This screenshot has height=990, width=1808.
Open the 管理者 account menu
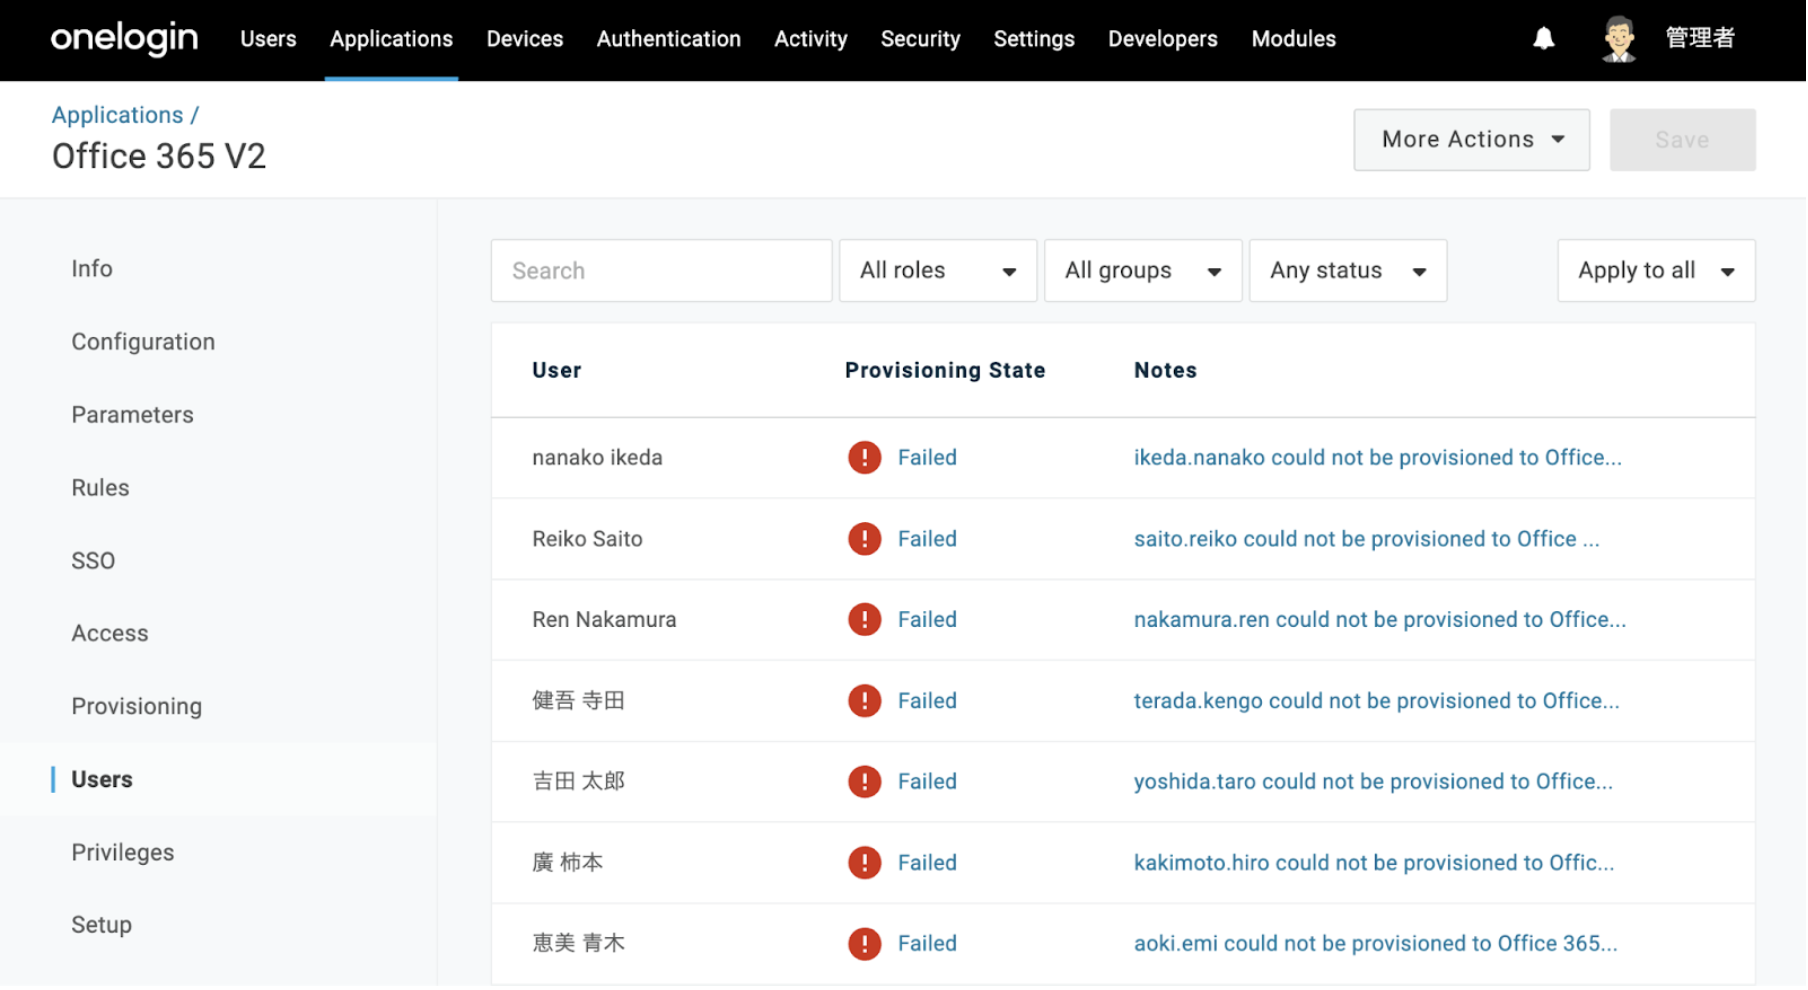(x=1701, y=39)
